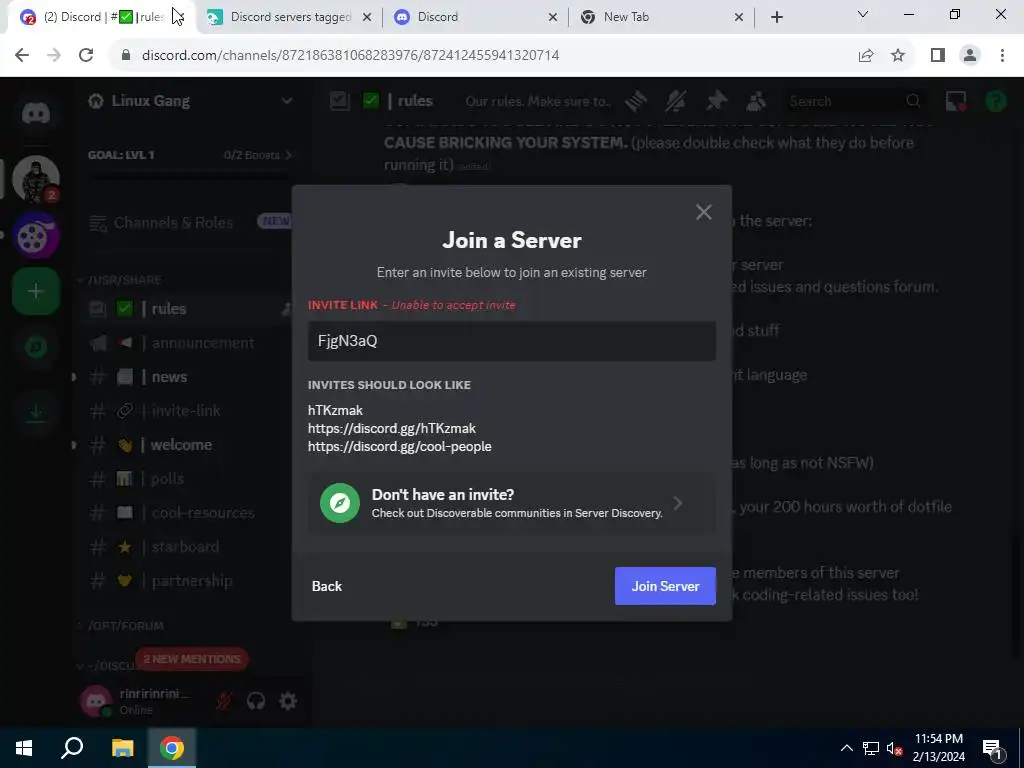The image size is (1024, 768).
Task: Close the Discord servers tagged tab
Action: [367, 17]
